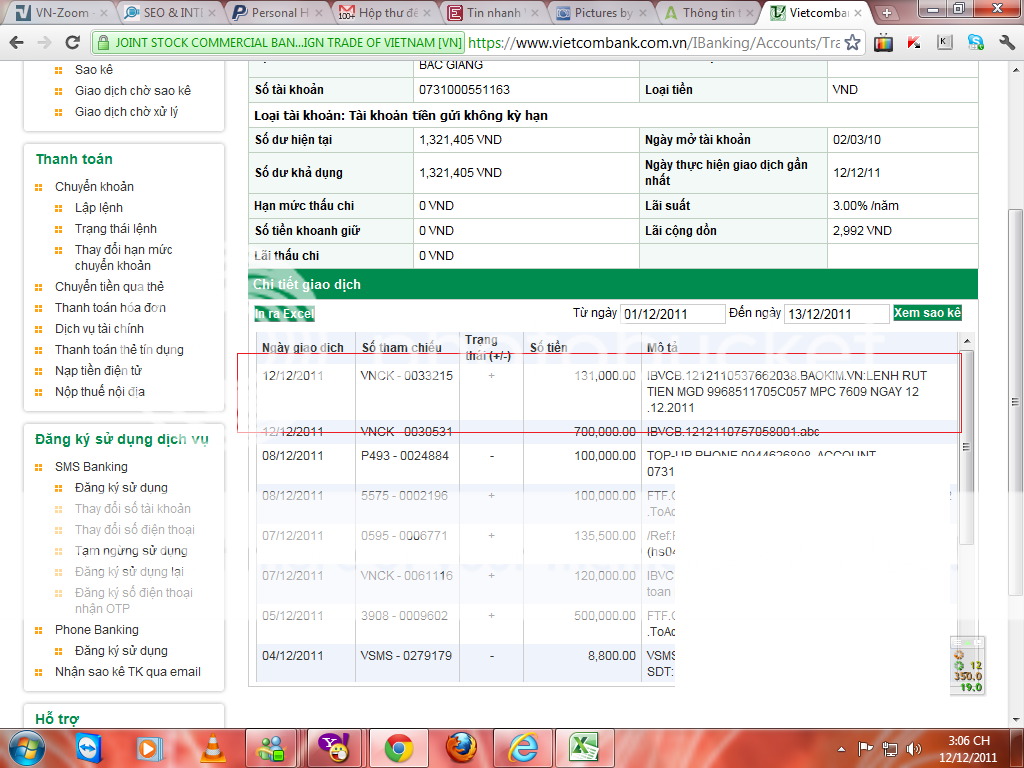Launch VLC media player from taskbar

click(213, 748)
